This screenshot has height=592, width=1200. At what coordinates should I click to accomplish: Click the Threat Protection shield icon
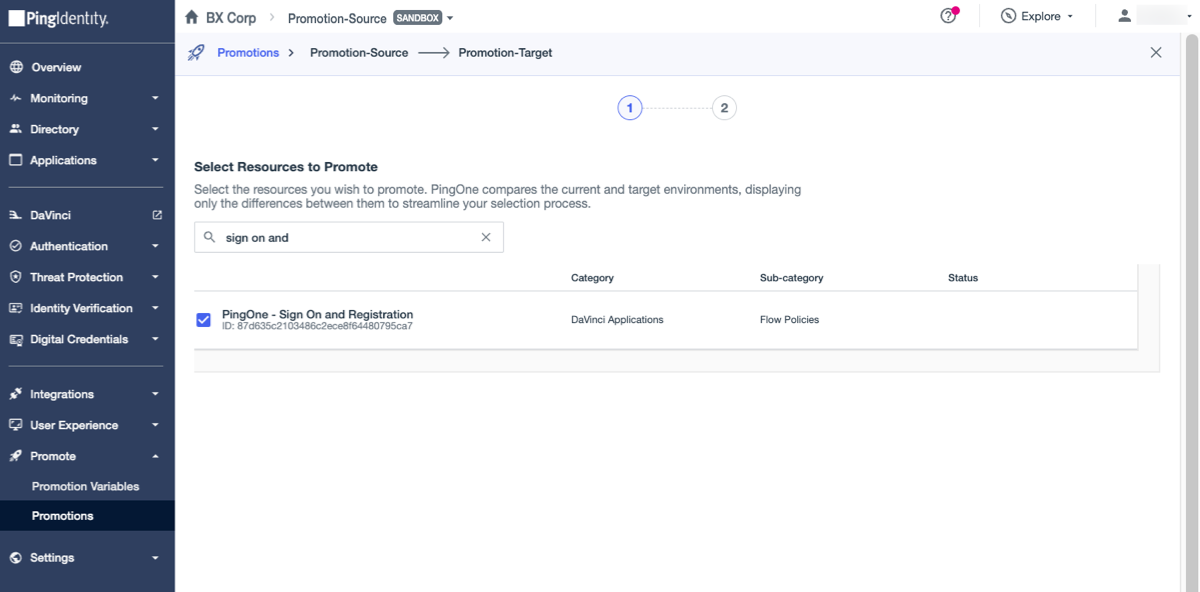(x=16, y=277)
